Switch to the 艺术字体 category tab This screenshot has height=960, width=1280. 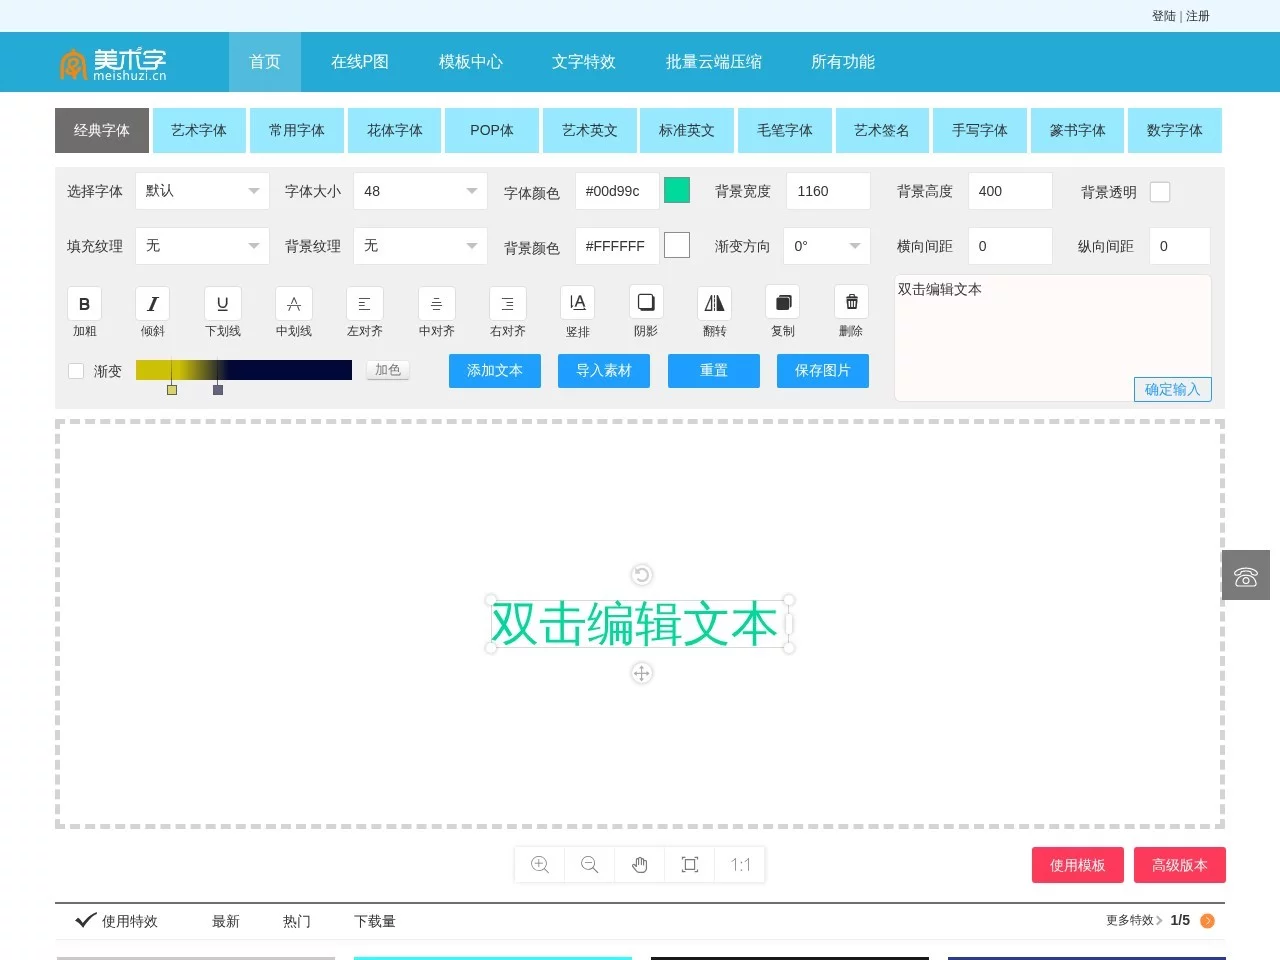point(199,130)
